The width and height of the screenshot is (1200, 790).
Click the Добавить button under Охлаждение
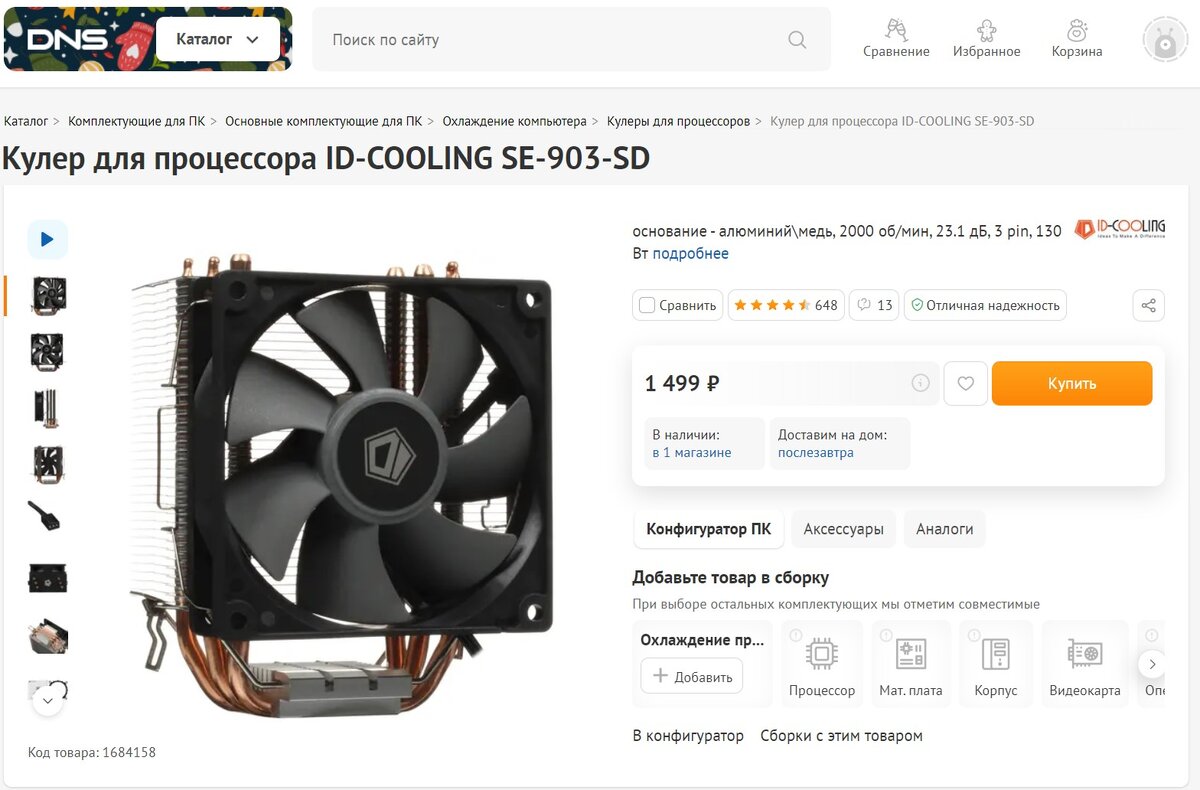coord(692,676)
